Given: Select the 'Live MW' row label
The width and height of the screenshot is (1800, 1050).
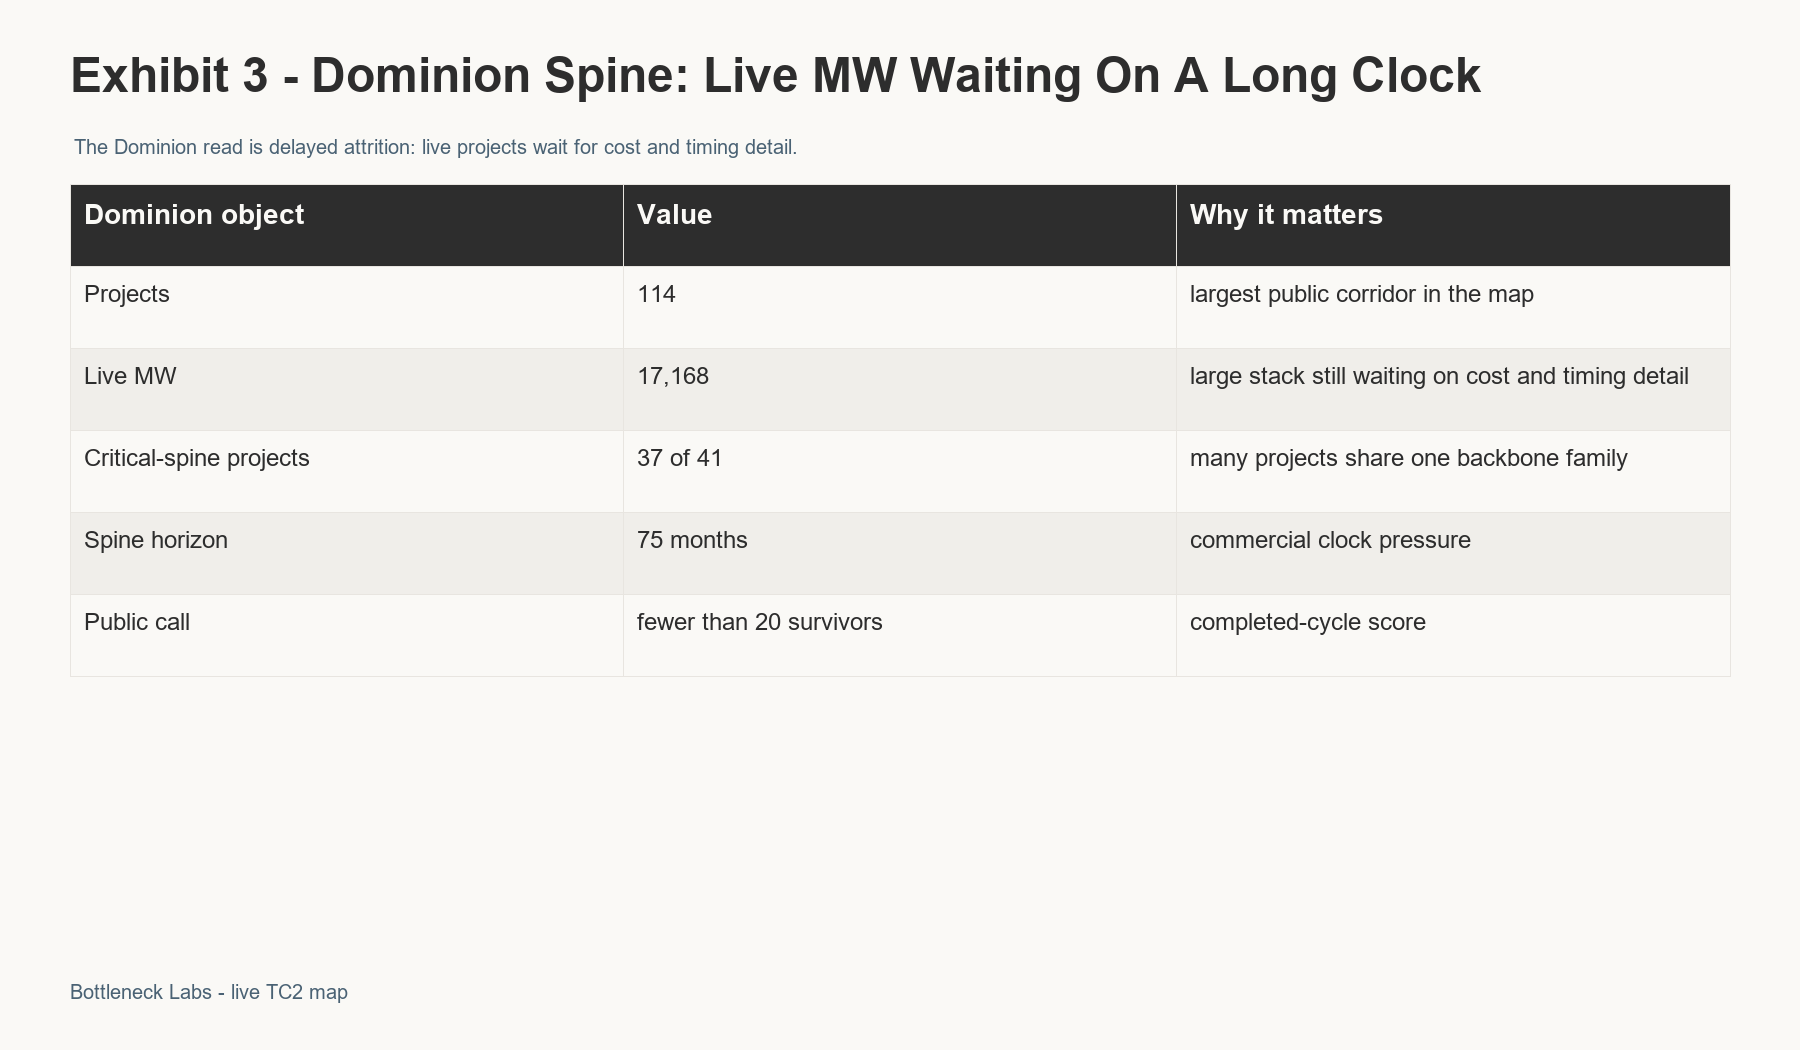Looking at the screenshot, I should pos(347,389).
